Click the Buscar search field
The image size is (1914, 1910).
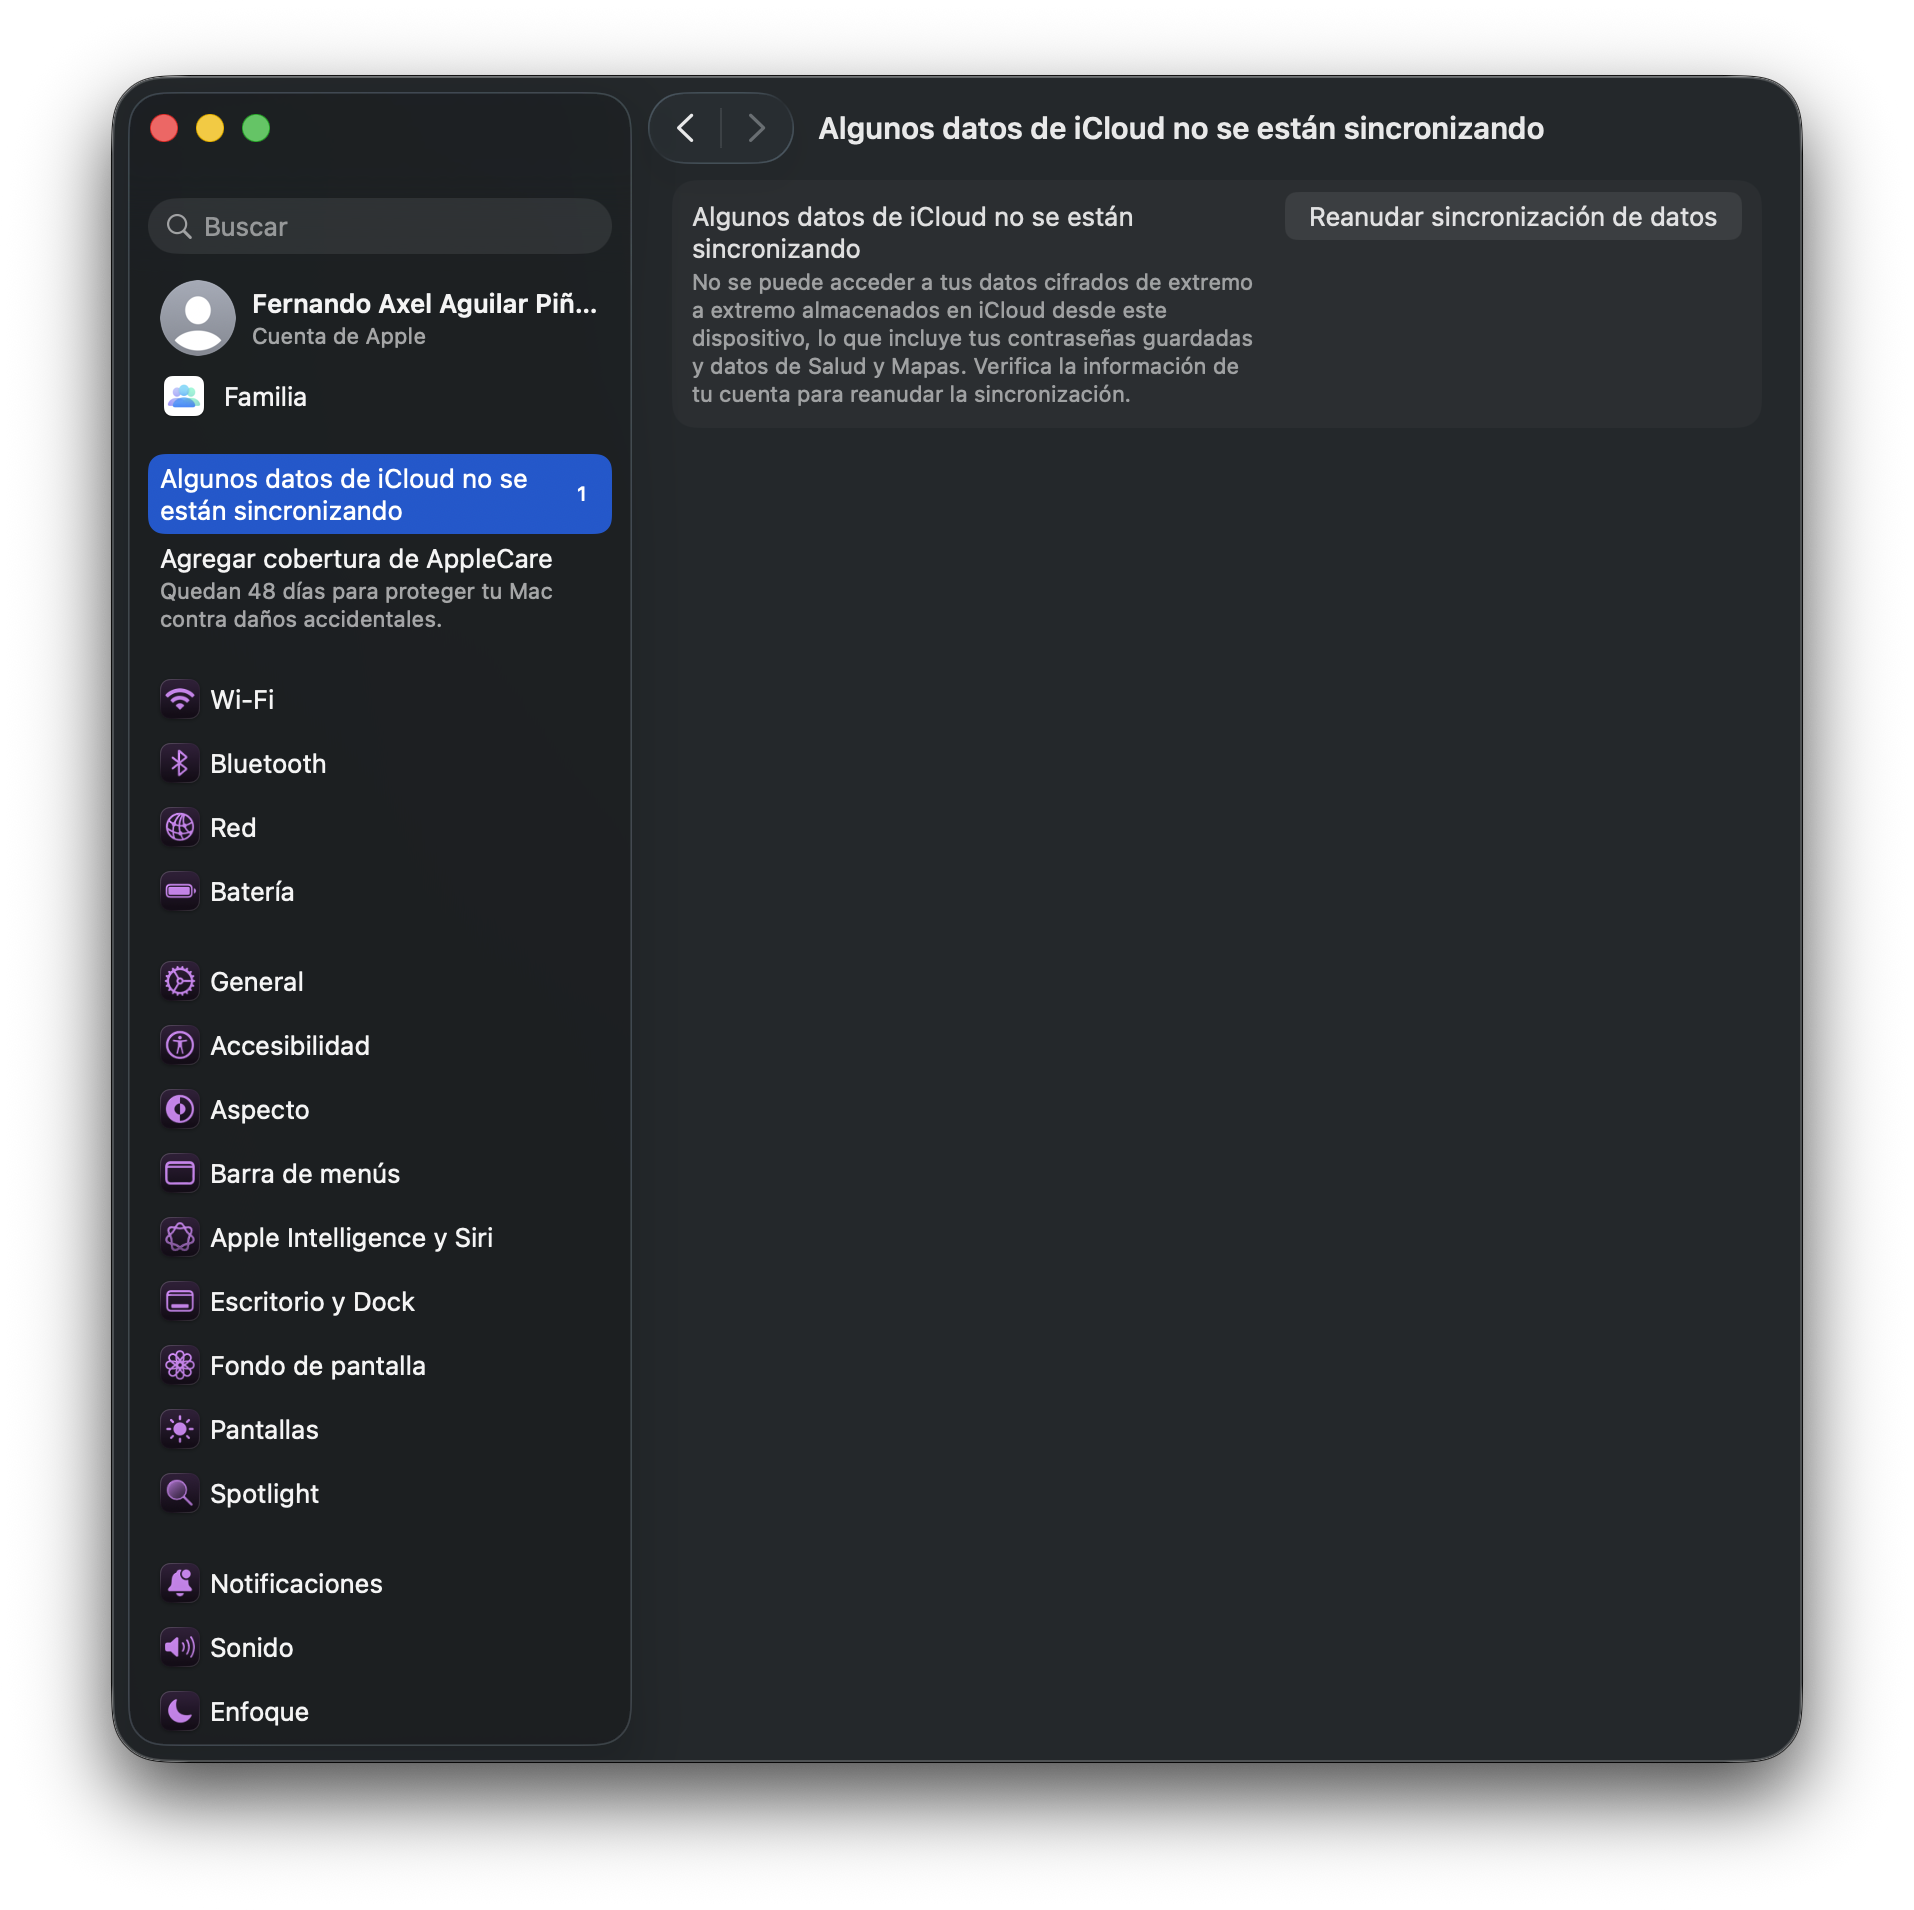(x=380, y=226)
